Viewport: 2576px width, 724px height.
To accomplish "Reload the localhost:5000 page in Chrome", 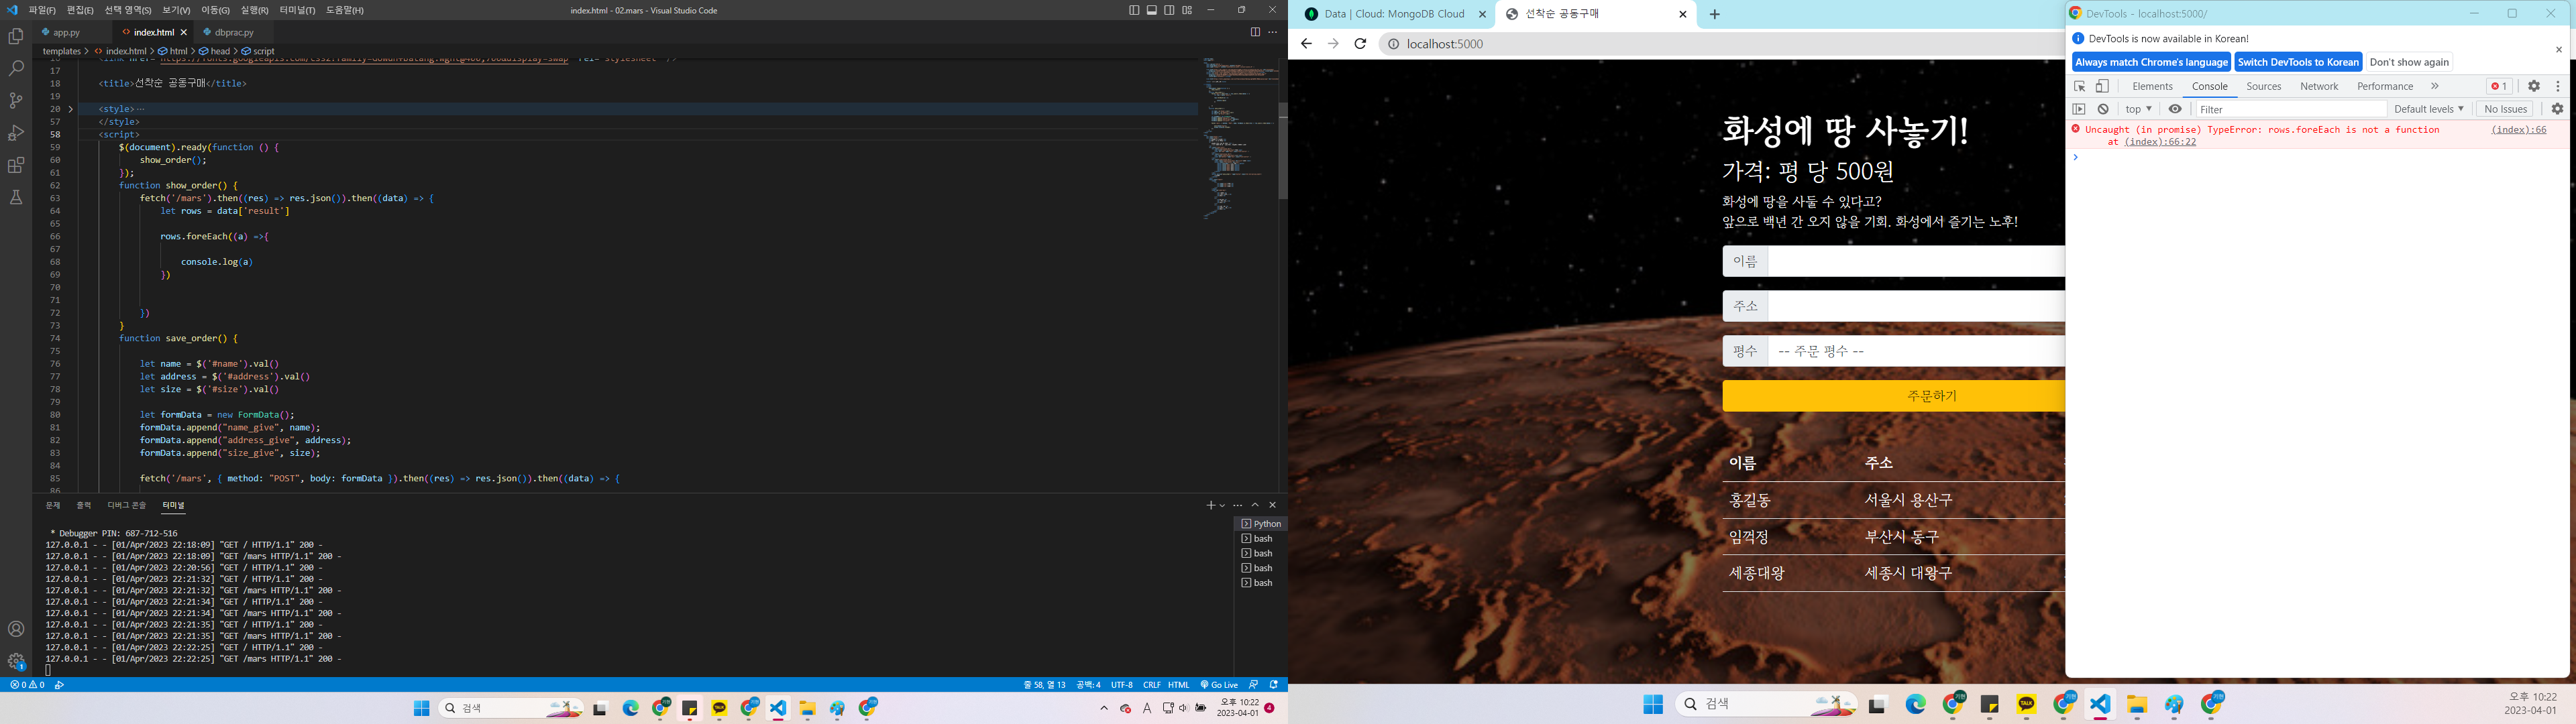I will [1360, 44].
